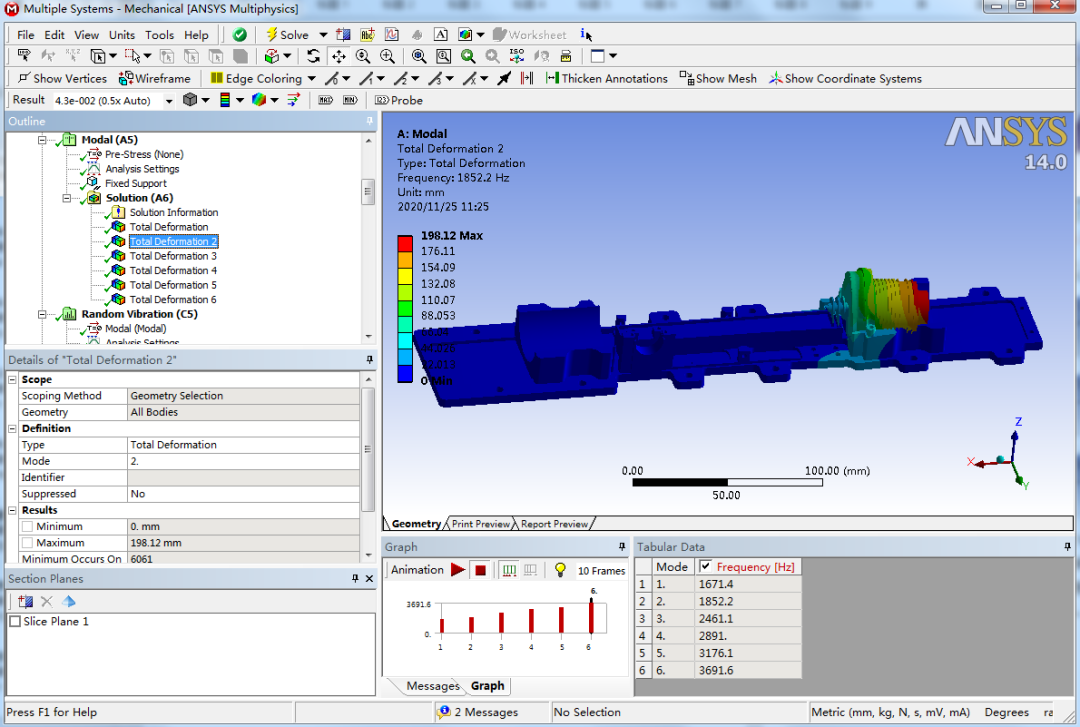Select Total Deformation 5 in the outline
This screenshot has height=727, width=1080.
[x=172, y=285]
